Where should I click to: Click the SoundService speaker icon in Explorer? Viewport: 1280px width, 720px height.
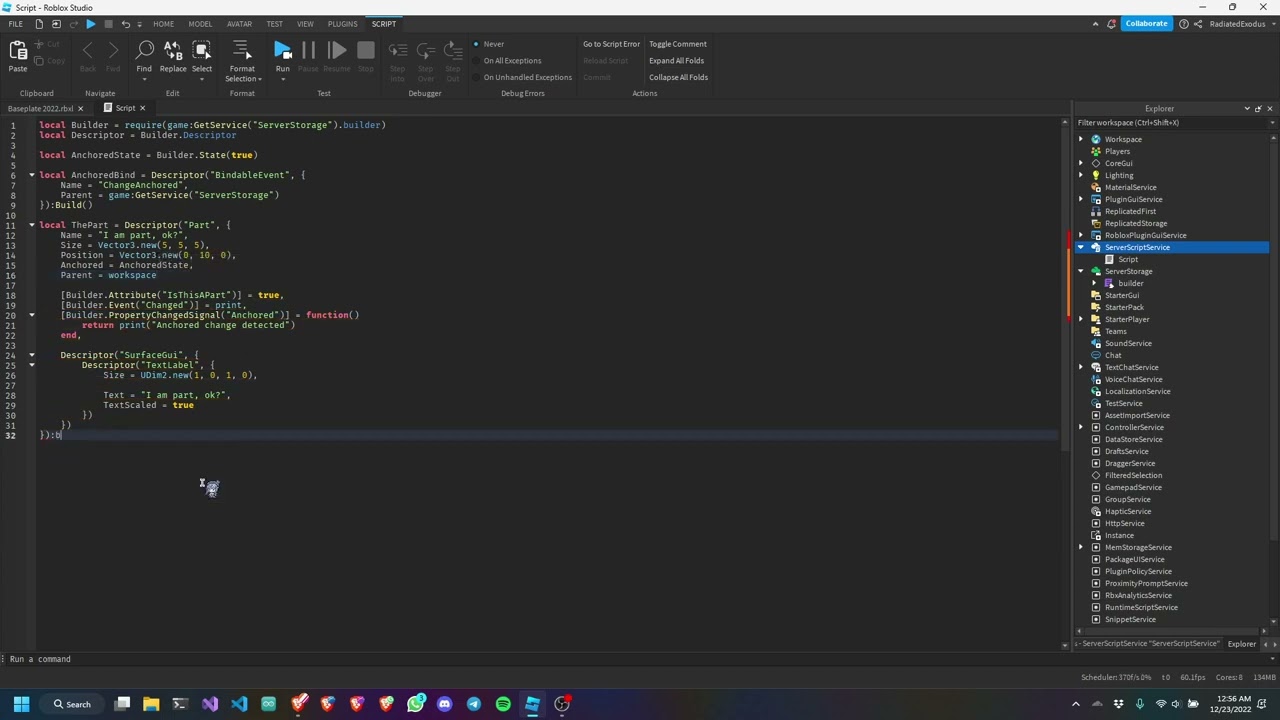tap(1096, 343)
